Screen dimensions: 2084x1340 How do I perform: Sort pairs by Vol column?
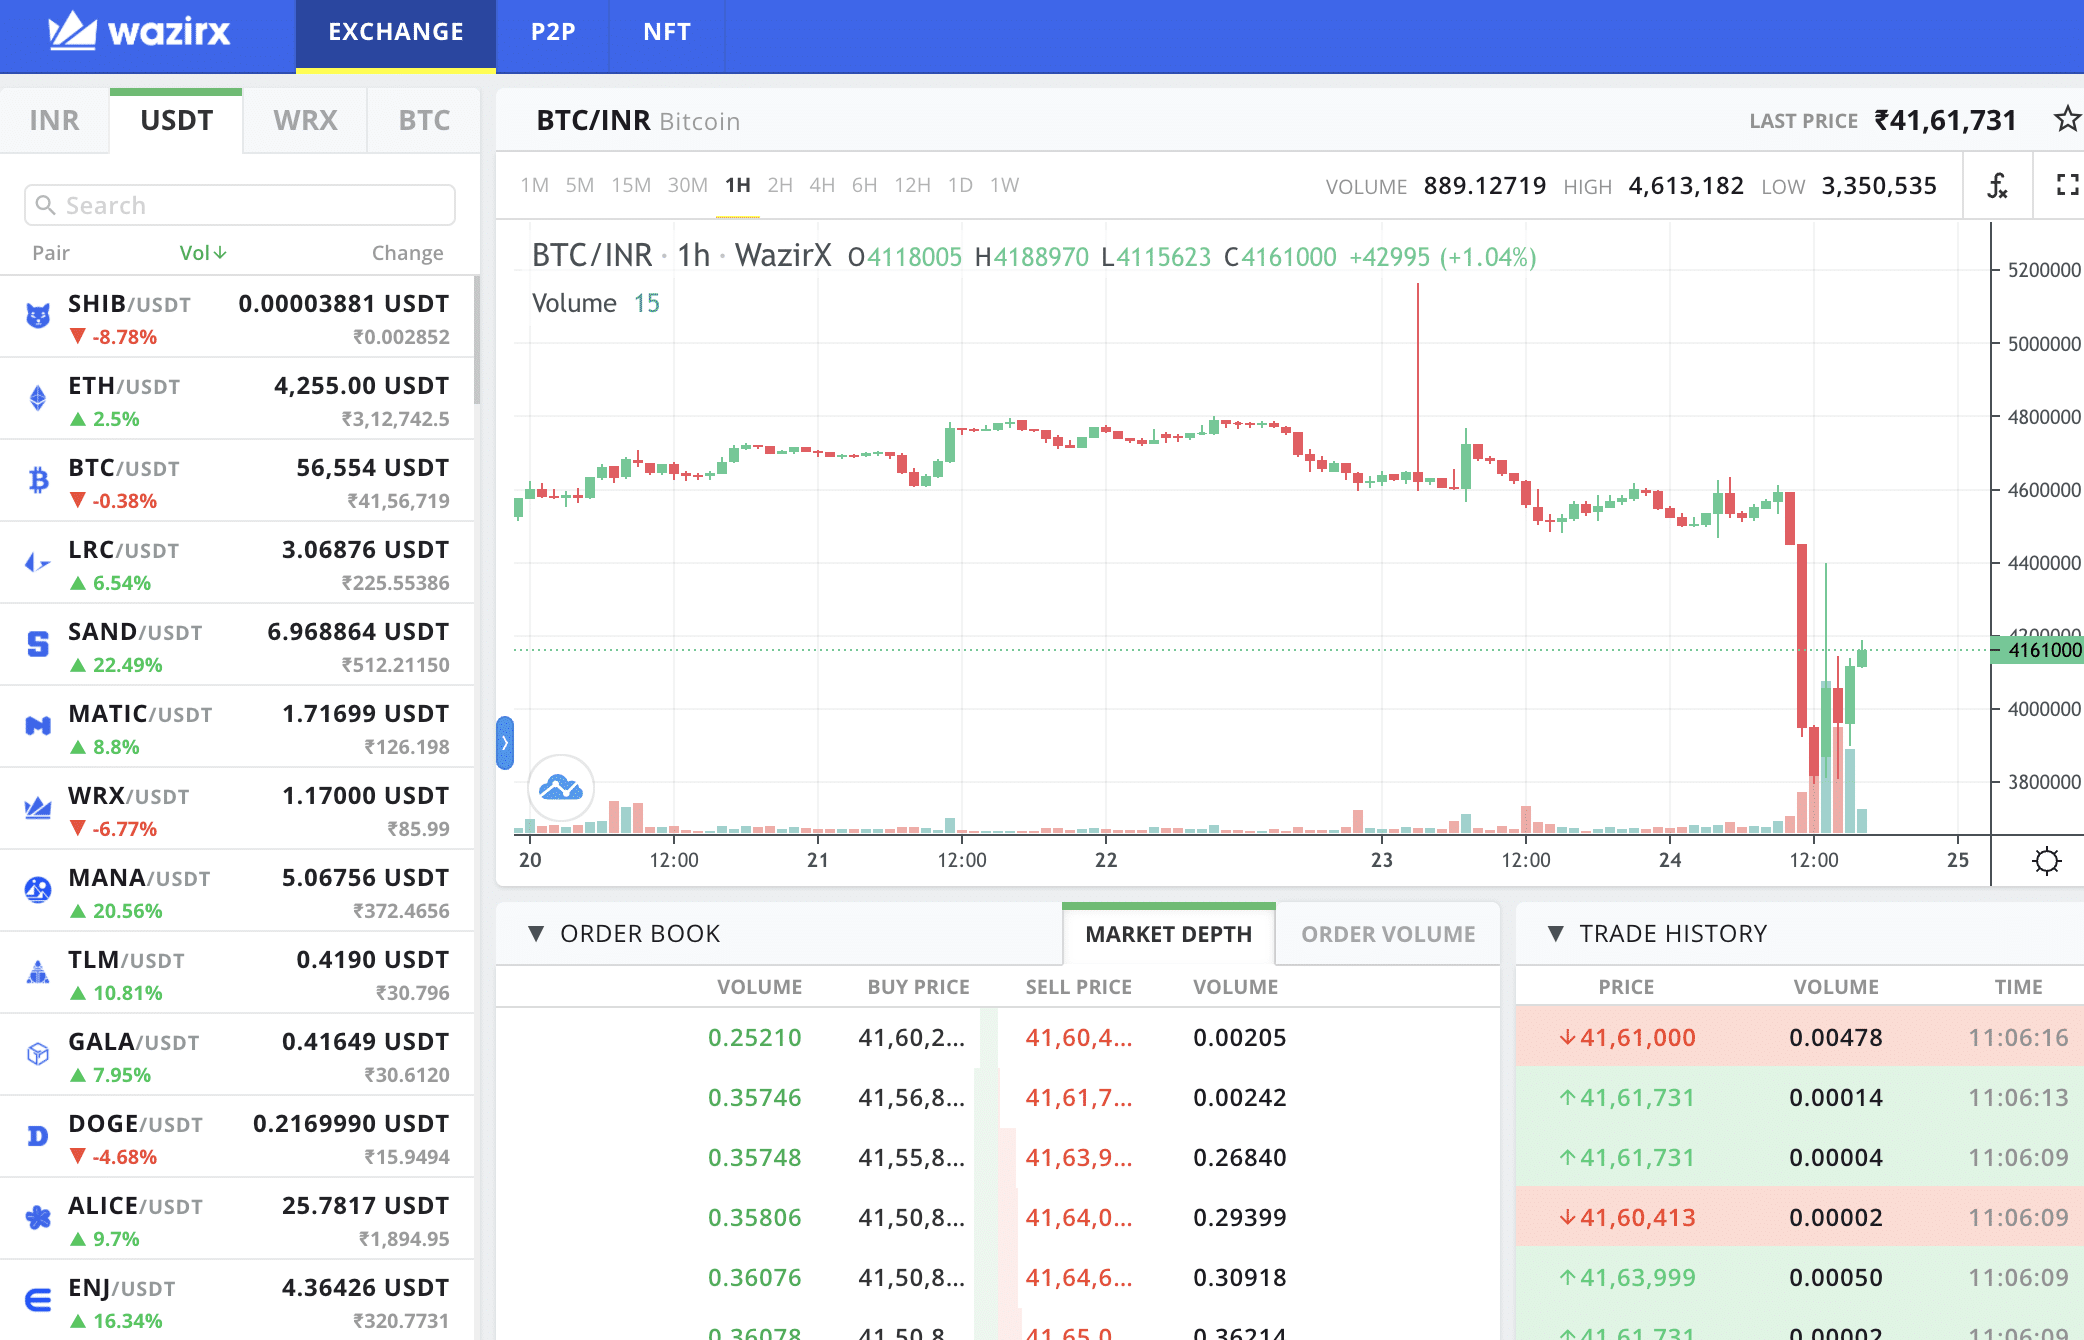[x=203, y=253]
